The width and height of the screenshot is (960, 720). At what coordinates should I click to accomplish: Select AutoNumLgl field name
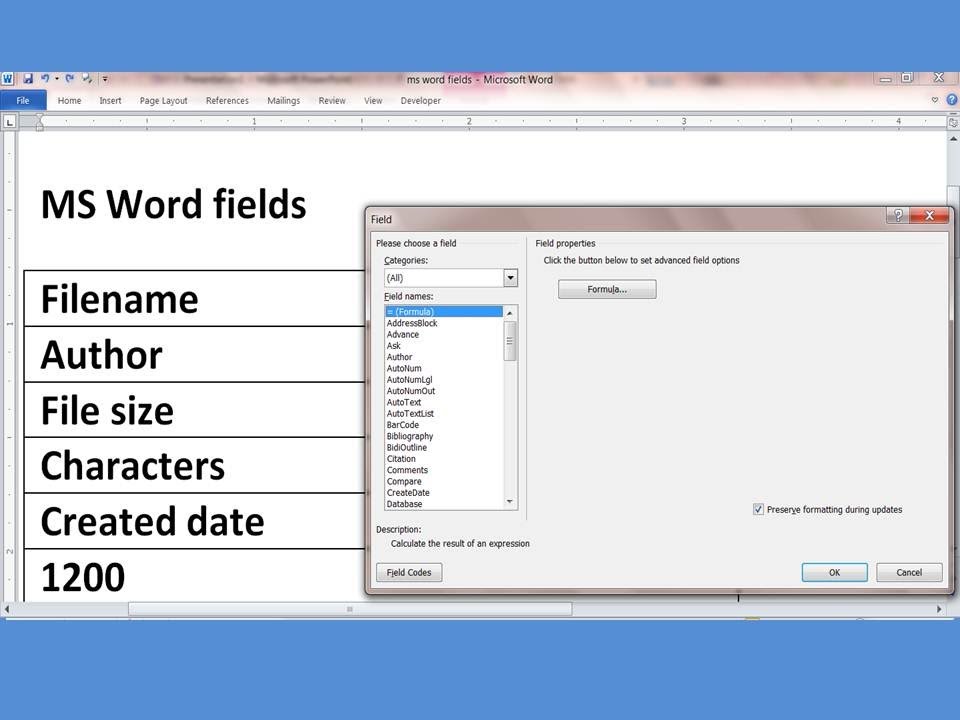pos(444,380)
